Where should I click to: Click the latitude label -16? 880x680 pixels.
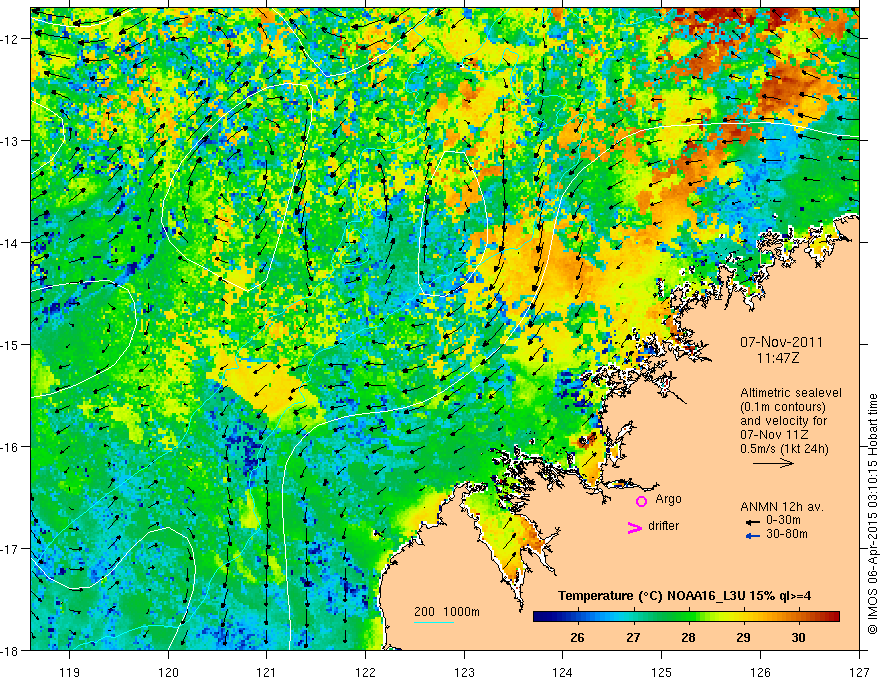click(x=11, y=447)
